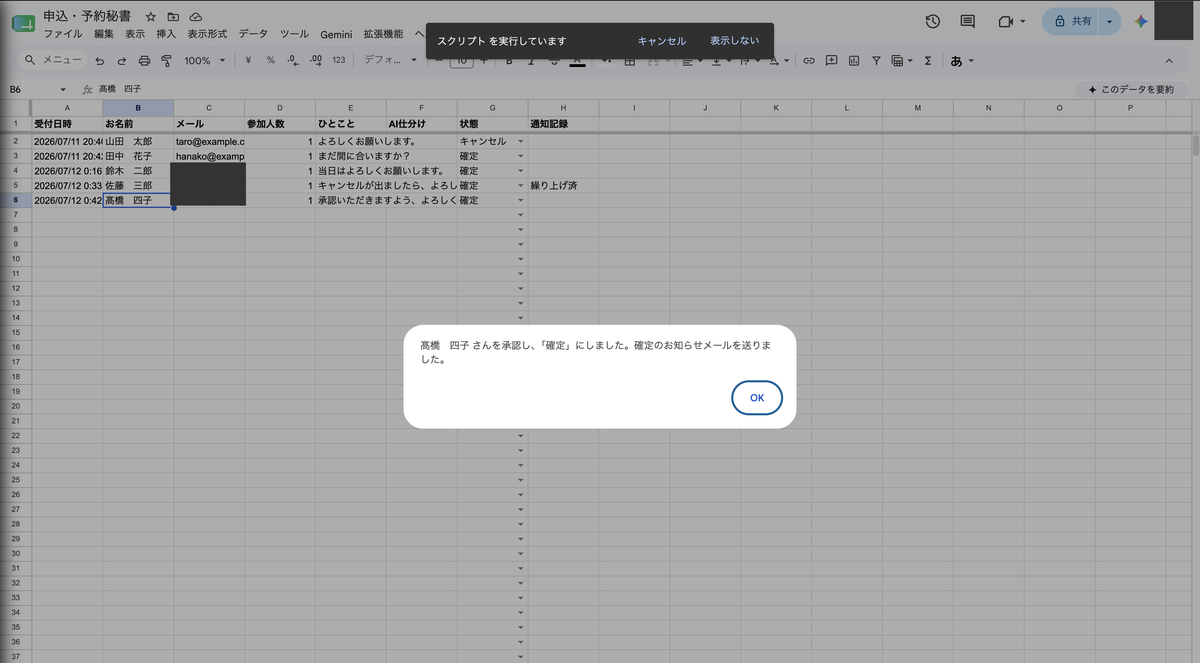The width and height of the screenshot is (1200, 663).
Task: Click the print icon in toolbar
Action: (144, 60)
